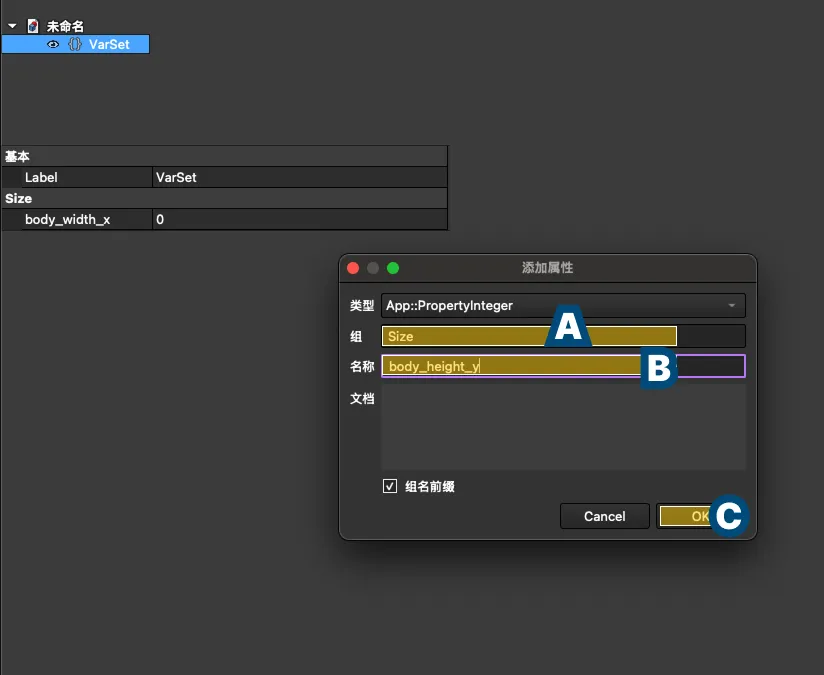Click the body_width_x value cell

[x=298, y=219]
